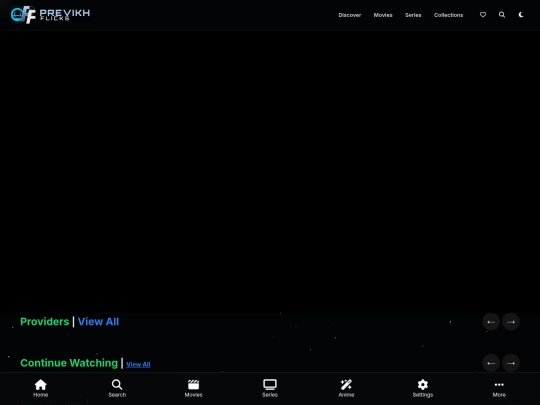540x405 pixels.
Task: Open View All link next to Continue Watching
Action: click(138, 364)
